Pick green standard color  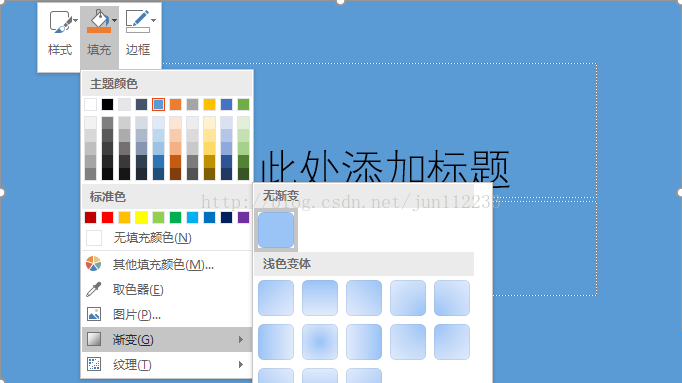tap(175, 217)
